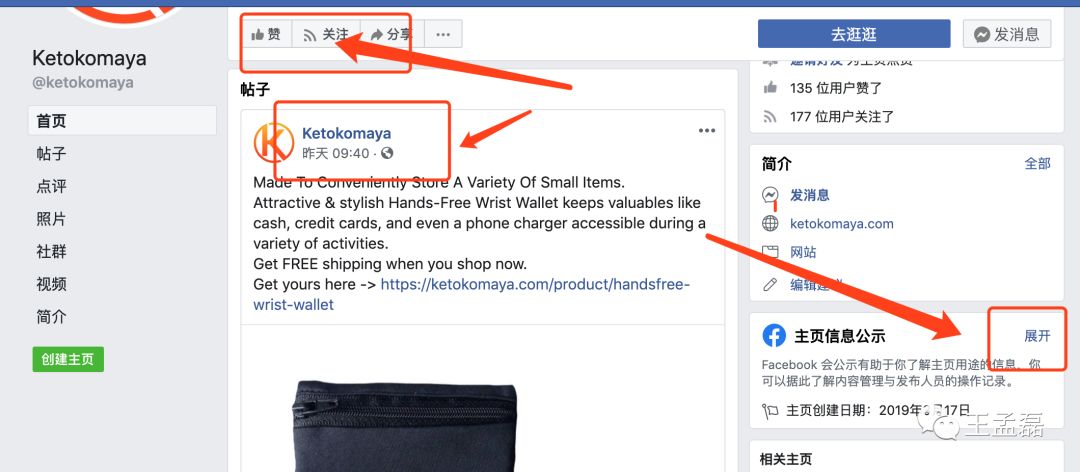Click the Messenger icon beside 发消息 in 简介

[x=770, y=195]
